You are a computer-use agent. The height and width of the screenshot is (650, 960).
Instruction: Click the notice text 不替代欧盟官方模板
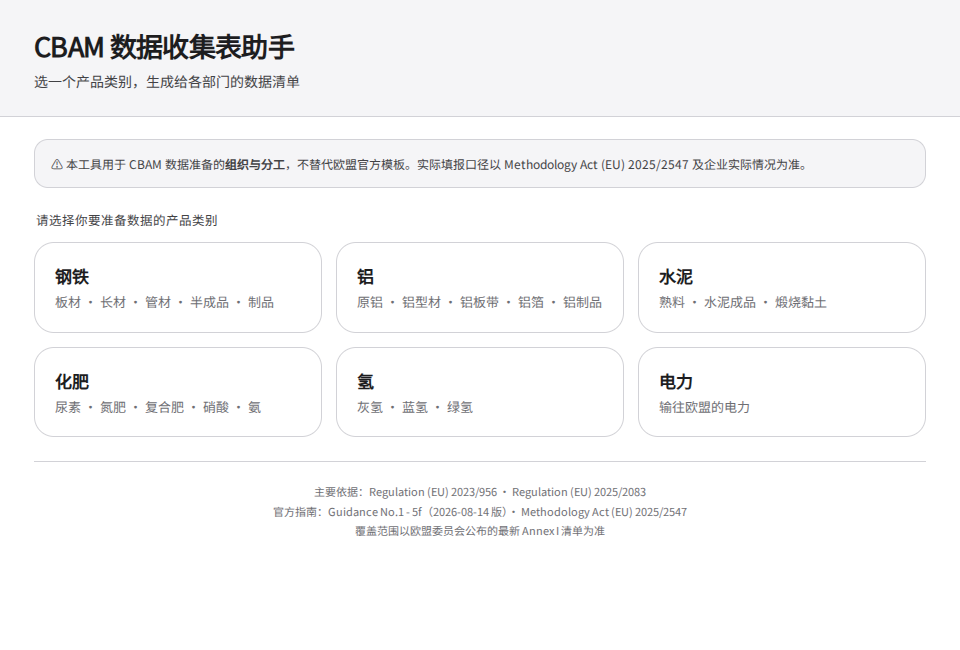point(351,165)
